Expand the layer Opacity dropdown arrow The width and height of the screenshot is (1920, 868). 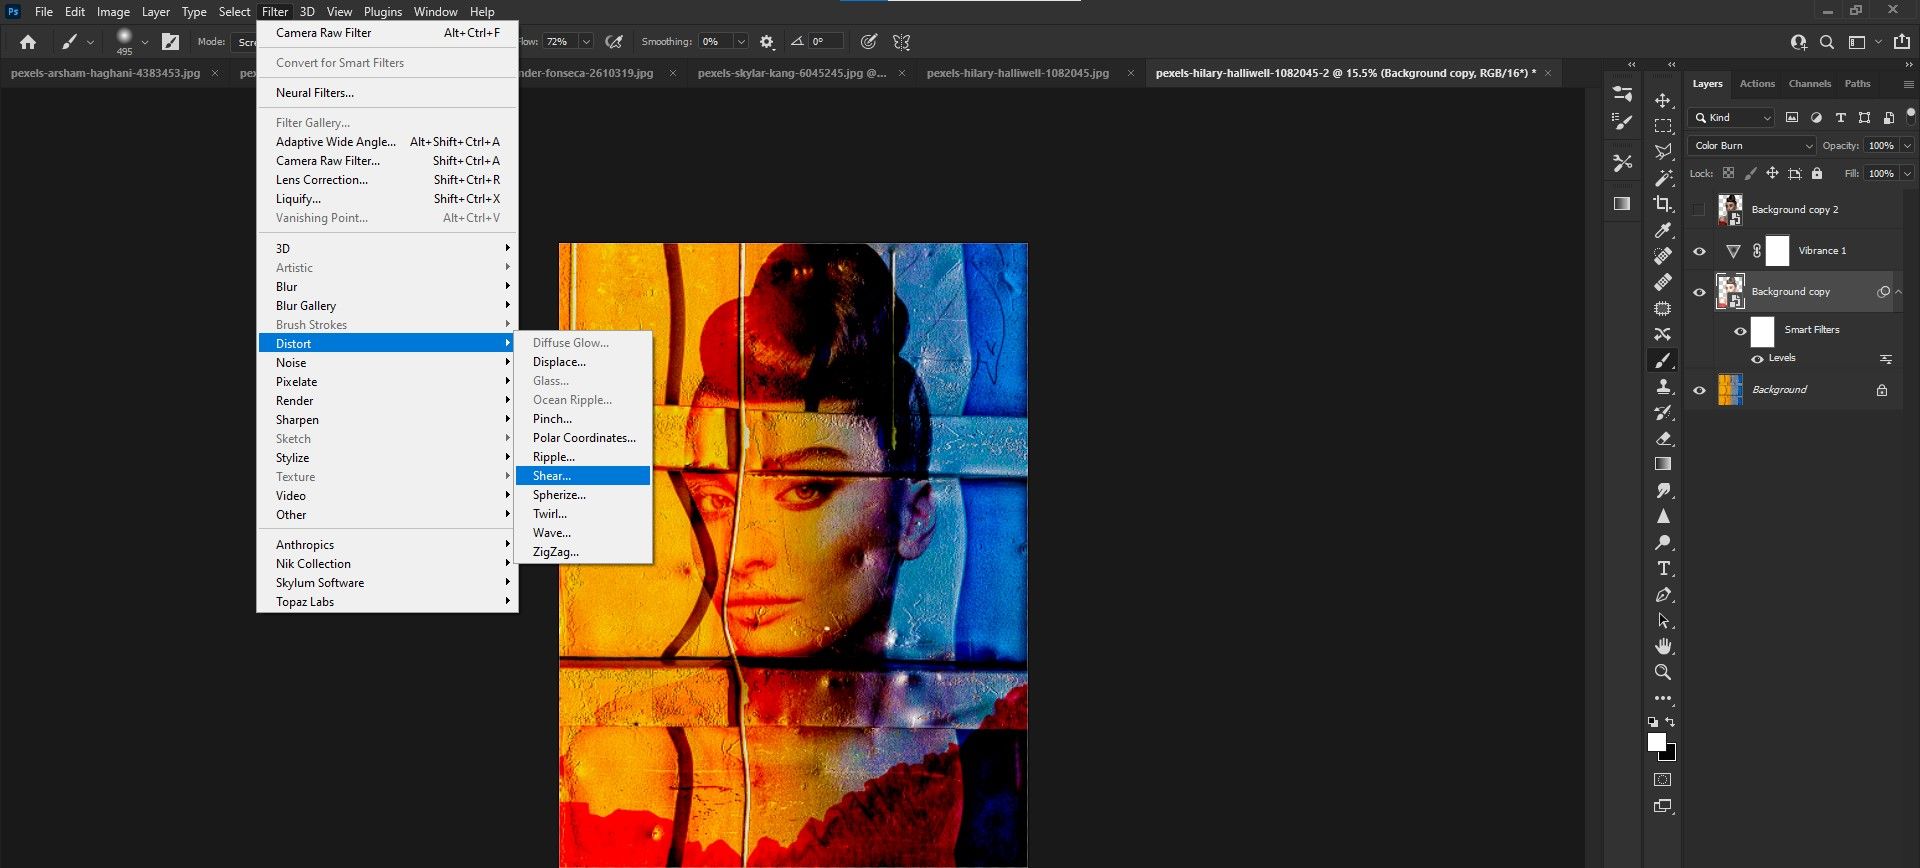[x=1907, y=146]
